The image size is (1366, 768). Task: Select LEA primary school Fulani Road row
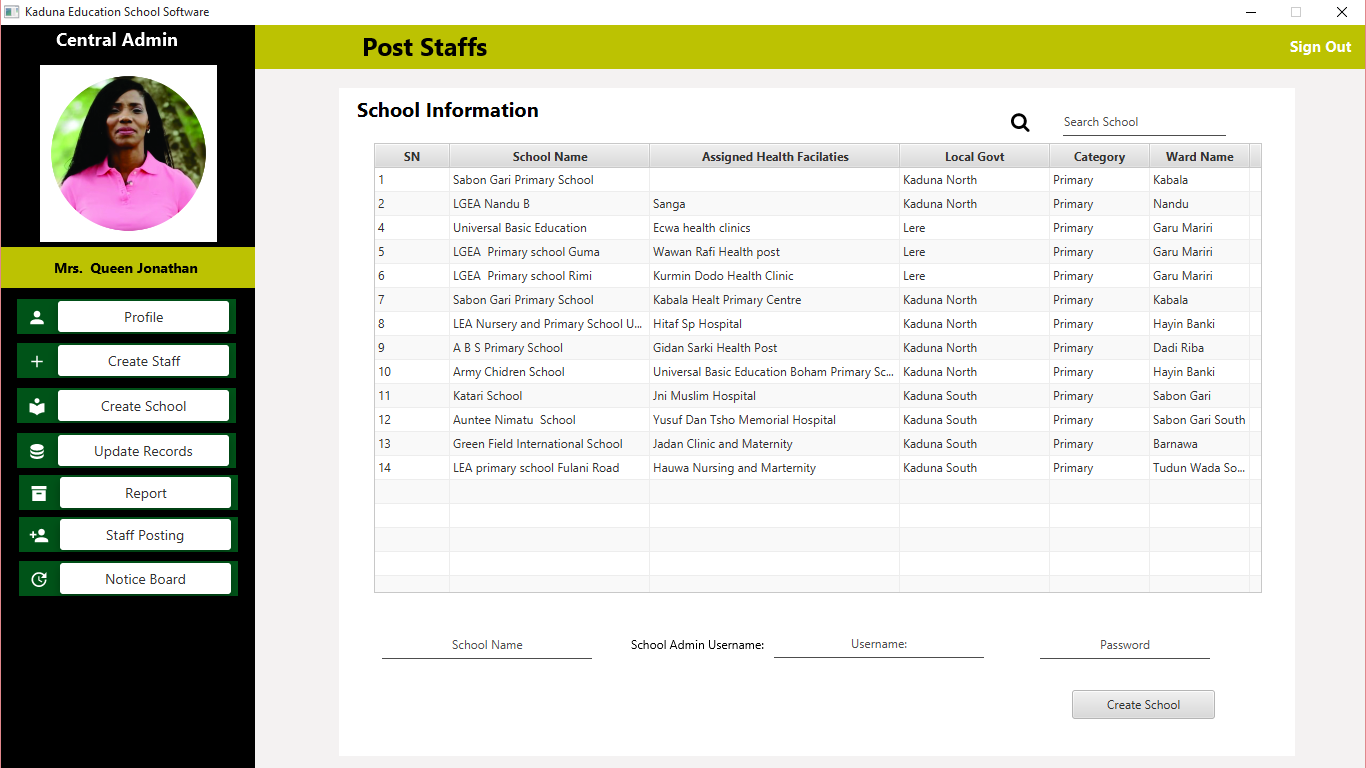pyautogui.click(x=817, y=468)
